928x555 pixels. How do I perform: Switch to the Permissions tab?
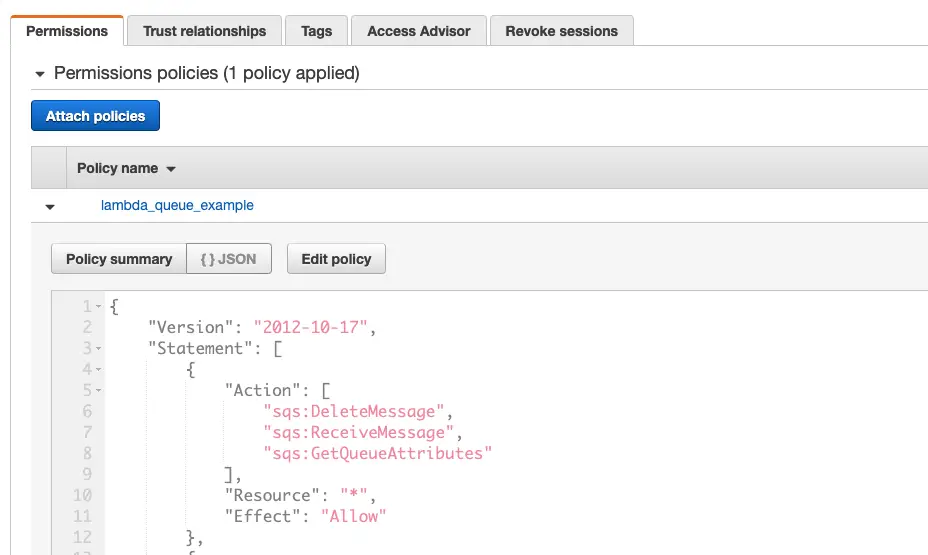(67, 31)
